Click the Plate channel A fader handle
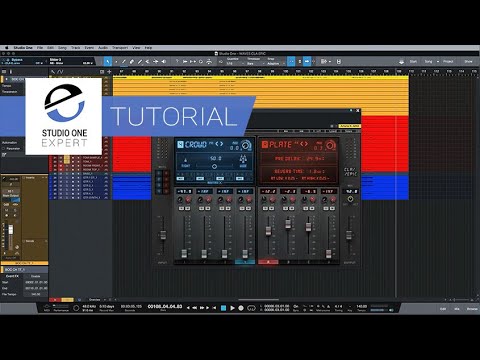This screenshot has height=360, width=480. tap(268, 231)
